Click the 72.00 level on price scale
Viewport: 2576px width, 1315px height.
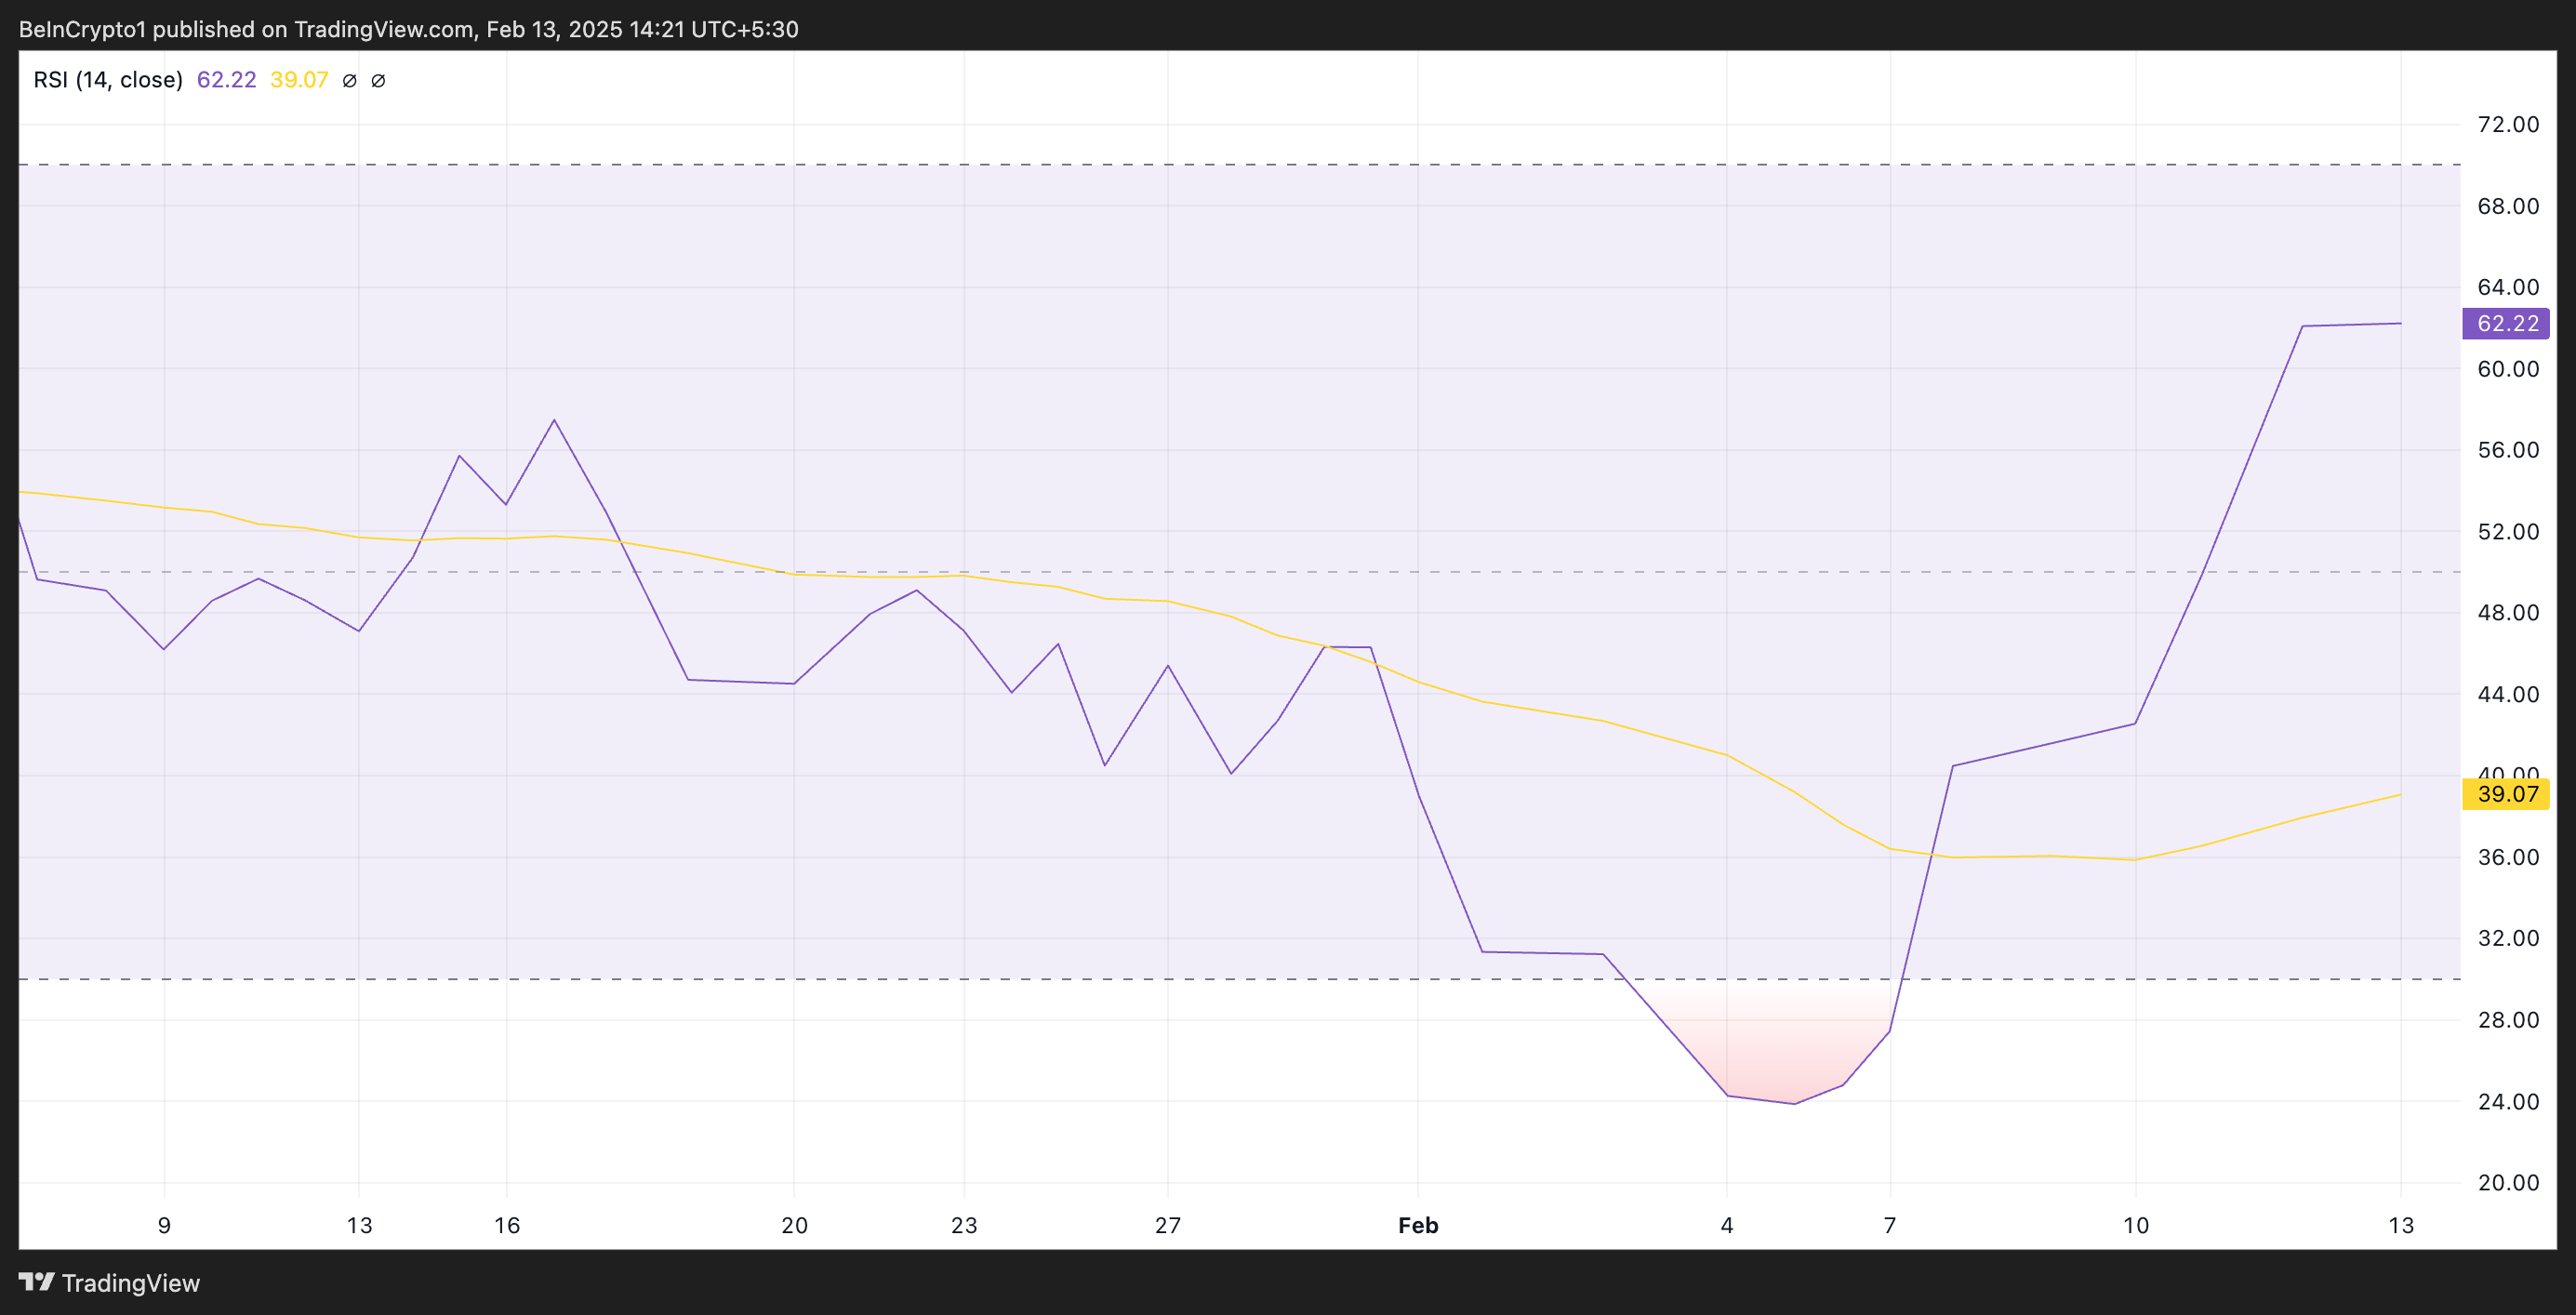pos(2507,125)
